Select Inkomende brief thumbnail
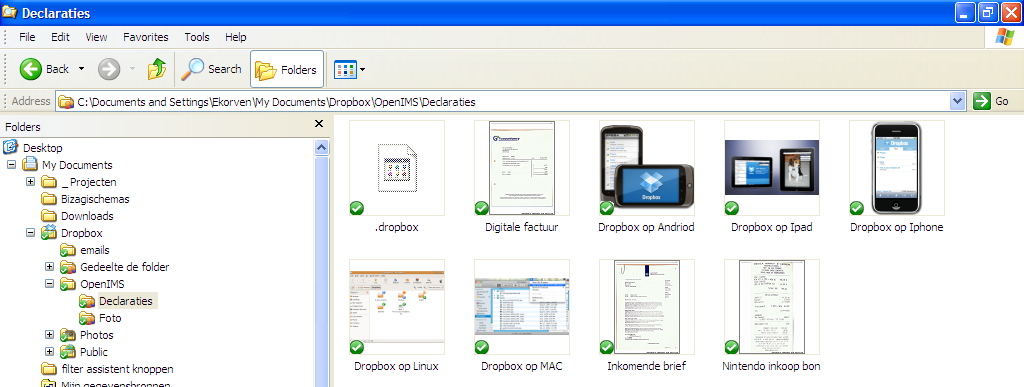The height and width of the screenshot is (387, 1024). click(x=647, y=307)
